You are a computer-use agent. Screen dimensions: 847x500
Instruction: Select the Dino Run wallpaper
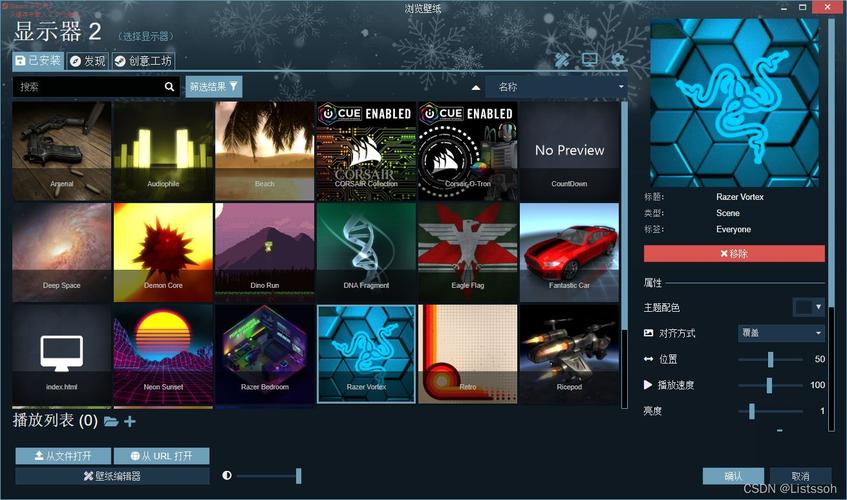pos(265,253)
